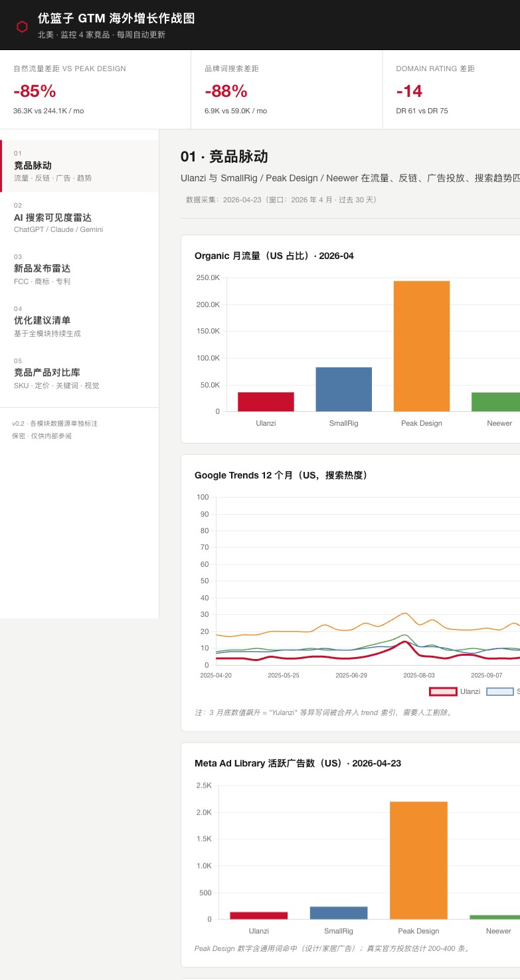
Task: Open the 竞品产品对比库 section
Action: 79,373
